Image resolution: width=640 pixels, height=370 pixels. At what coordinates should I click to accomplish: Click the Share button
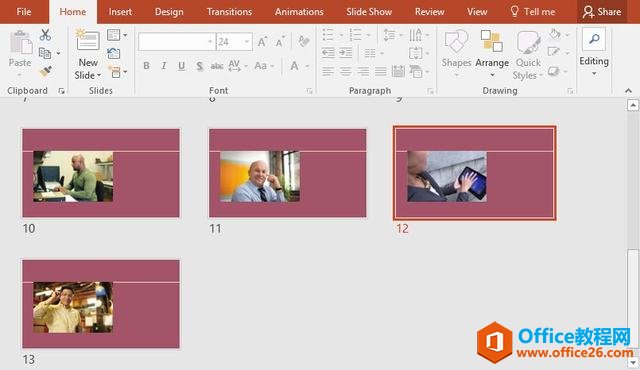point(602,12)
